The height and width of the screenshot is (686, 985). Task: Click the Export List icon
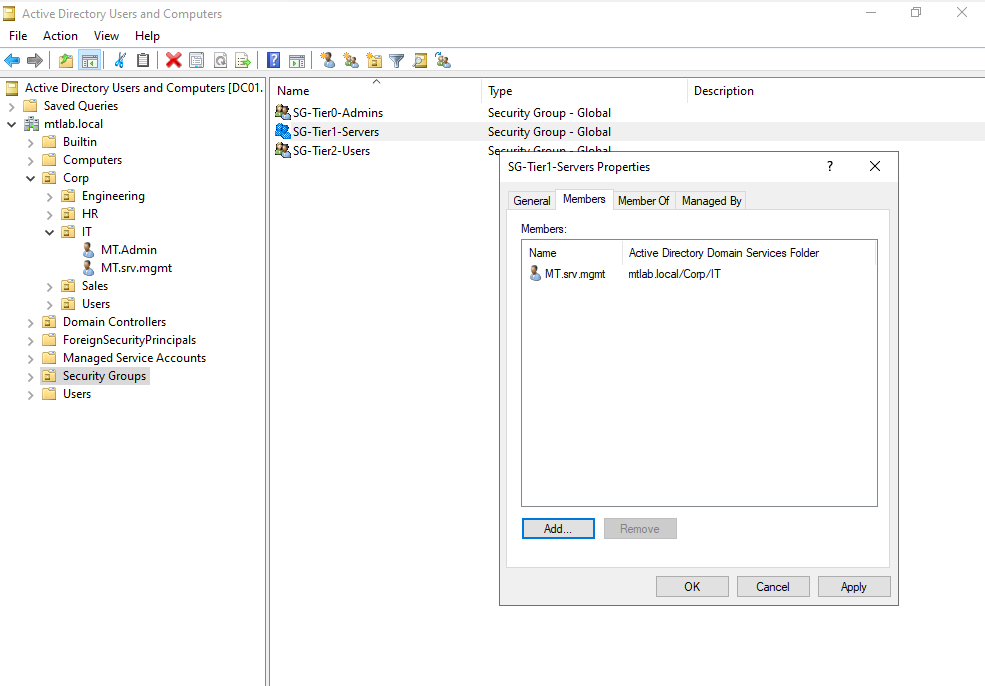pyautogui.click(x=242, y=60)
